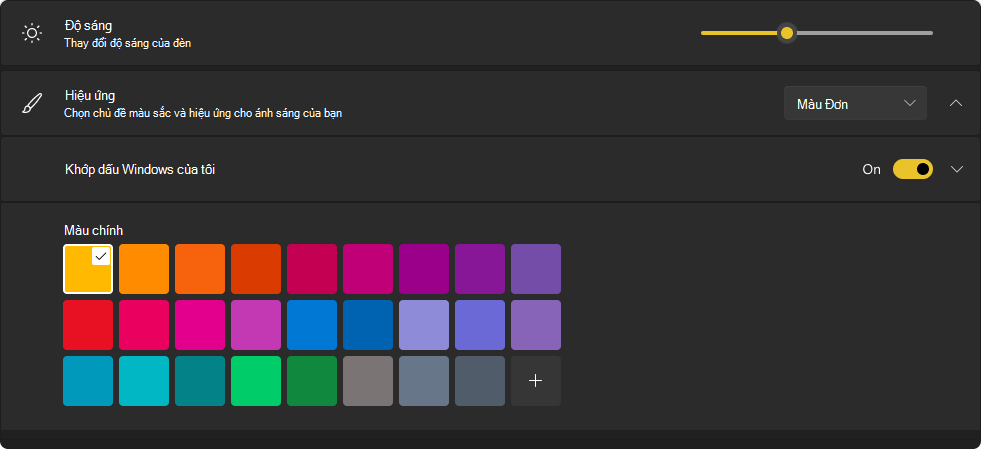Open the Màu Đơn effects dropdown
Image resolution: width=981 pixels, height=449 pixels.
tap(855, 103)
